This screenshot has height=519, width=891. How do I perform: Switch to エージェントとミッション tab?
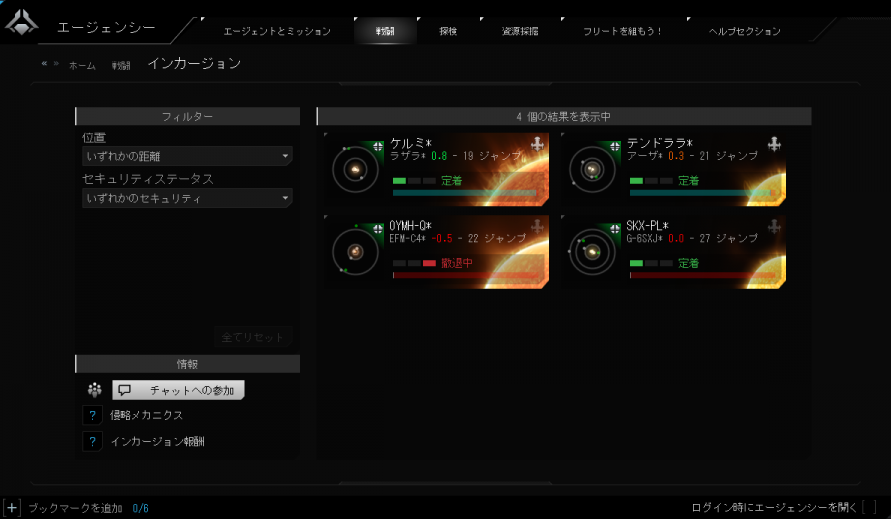pos(277,31)
